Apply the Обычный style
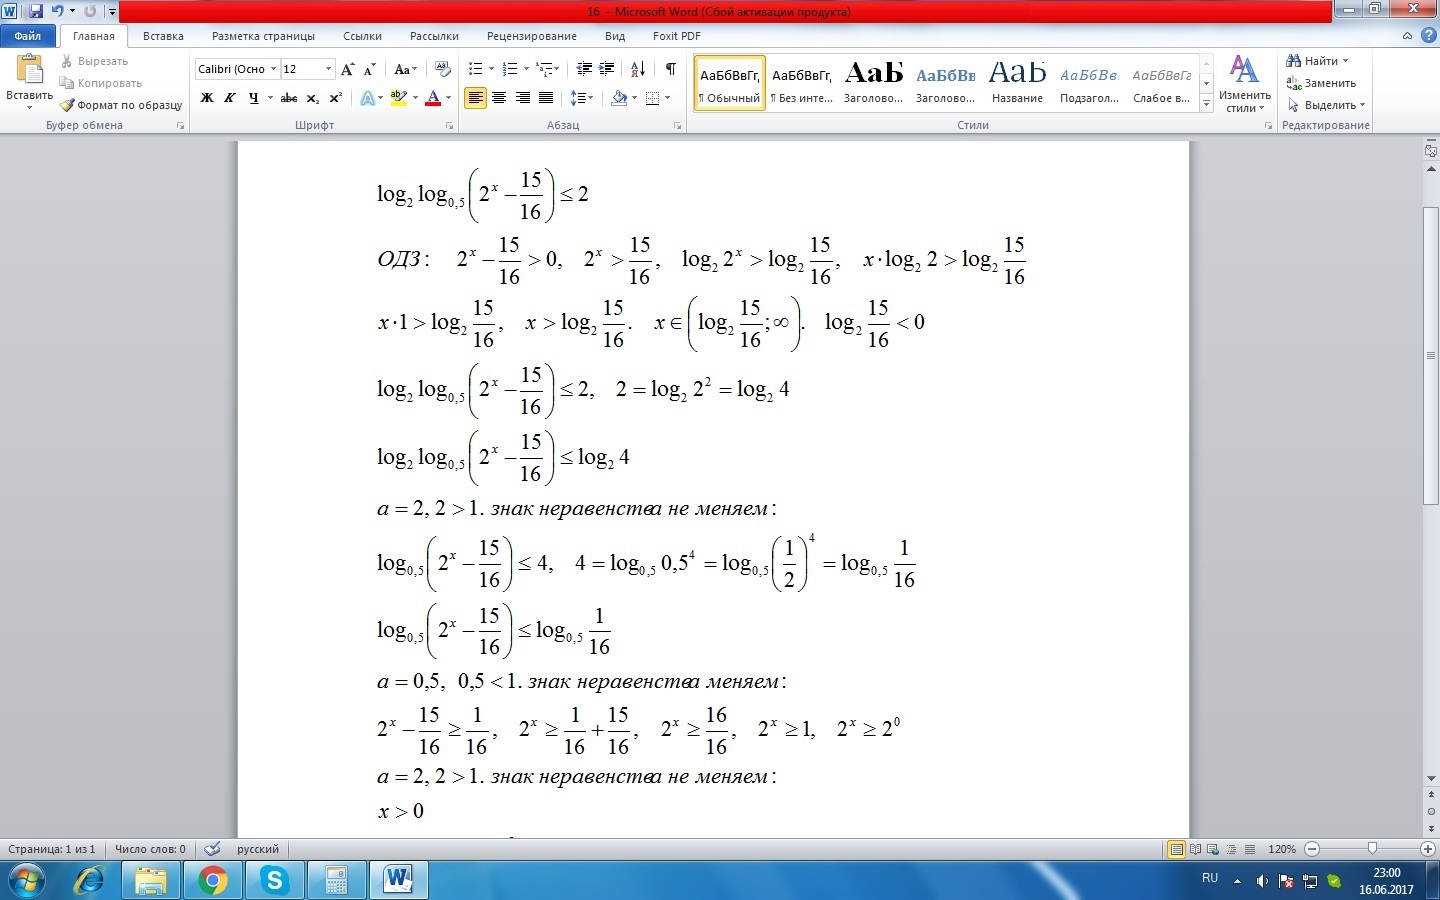Viewport: 1440px width, 900px height. coord(730,82)
